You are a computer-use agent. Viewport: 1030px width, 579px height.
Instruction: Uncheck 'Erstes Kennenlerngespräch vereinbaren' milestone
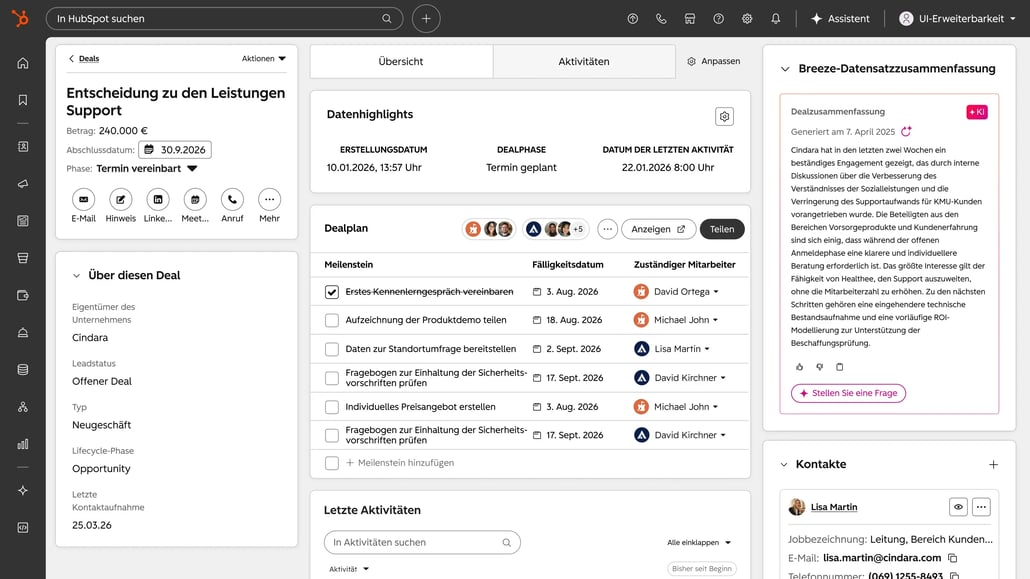pos(332,292)
